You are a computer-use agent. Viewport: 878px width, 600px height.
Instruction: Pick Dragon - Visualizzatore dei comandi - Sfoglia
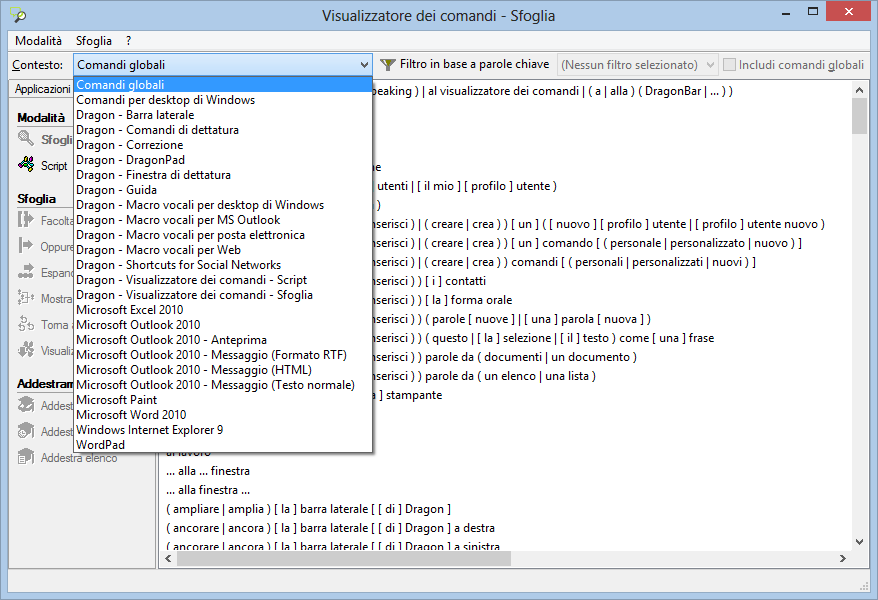pyautogui.click(x=223, y=295)
